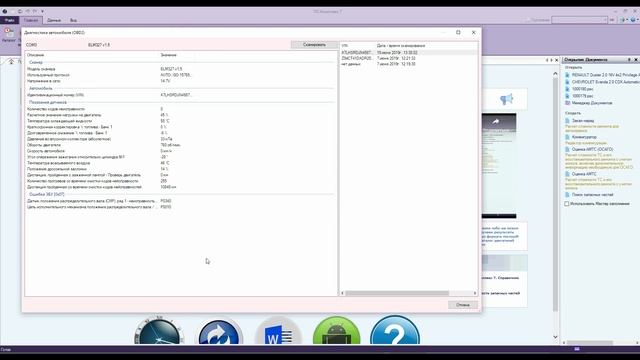Click Менеджер Документов icon
Viewport: 640px width, 360px height.
(567, 103)
